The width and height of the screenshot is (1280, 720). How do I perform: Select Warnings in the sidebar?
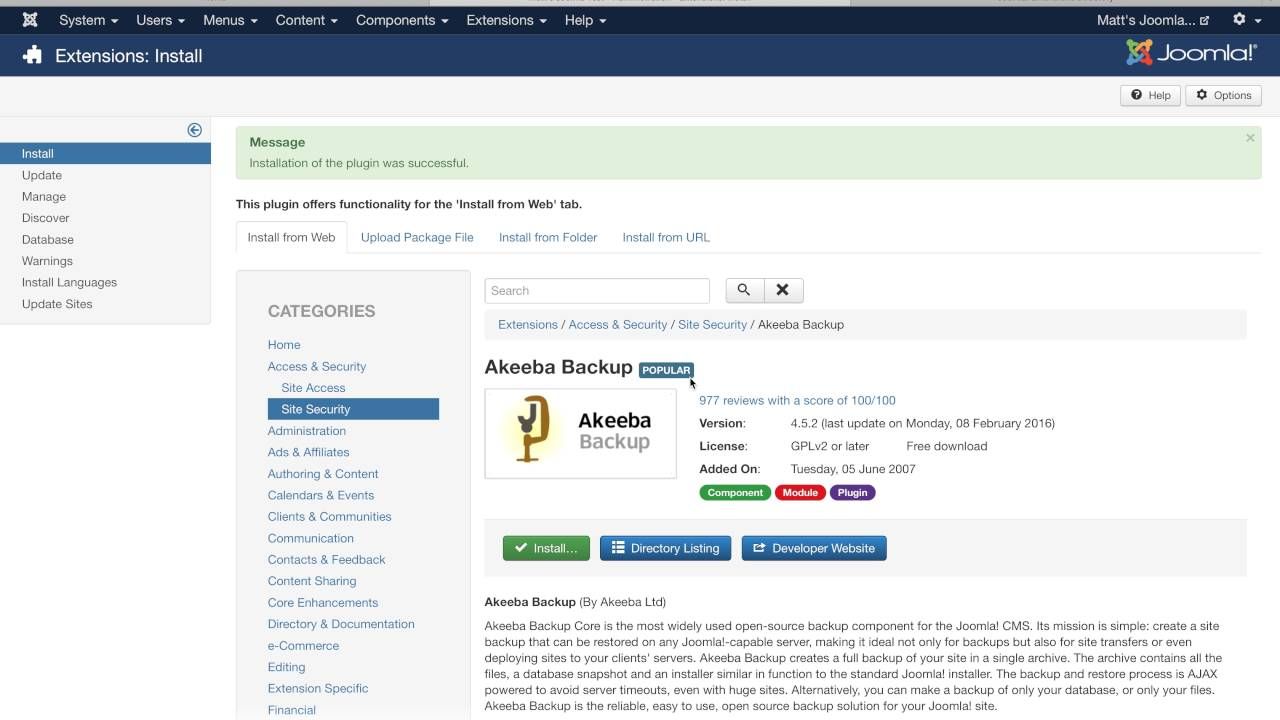[47, 261]
